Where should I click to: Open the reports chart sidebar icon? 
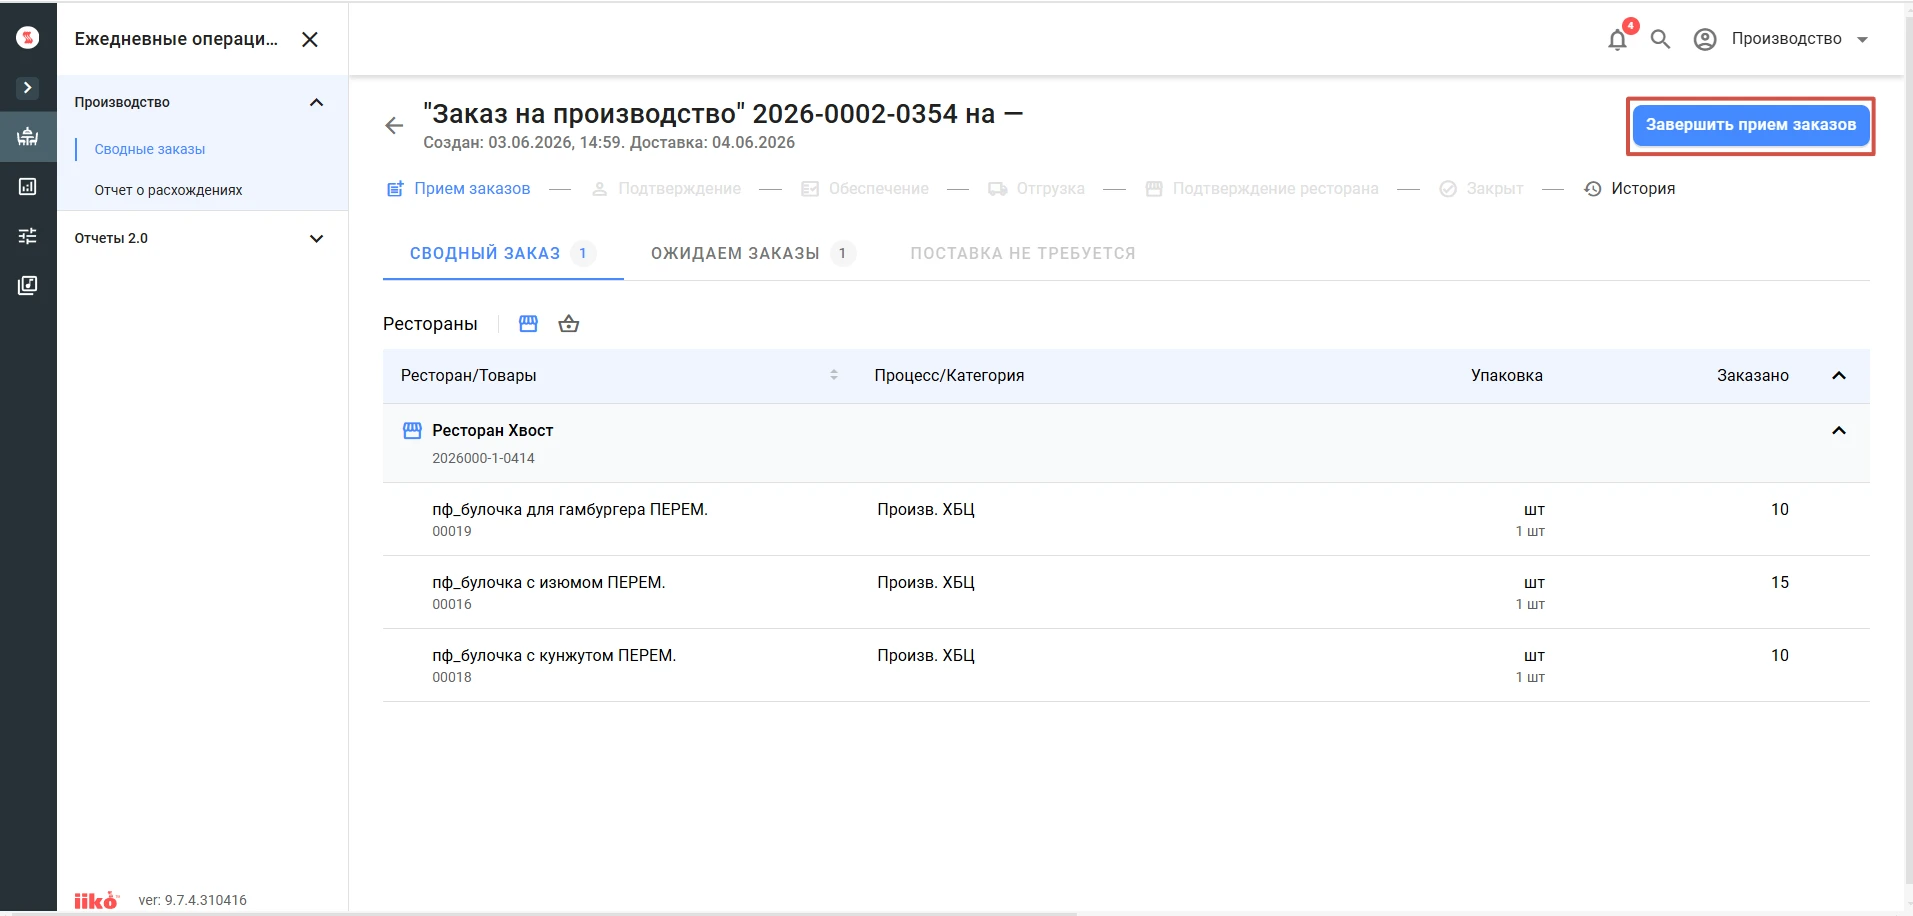pyautogui.click(x=28, y=187)
